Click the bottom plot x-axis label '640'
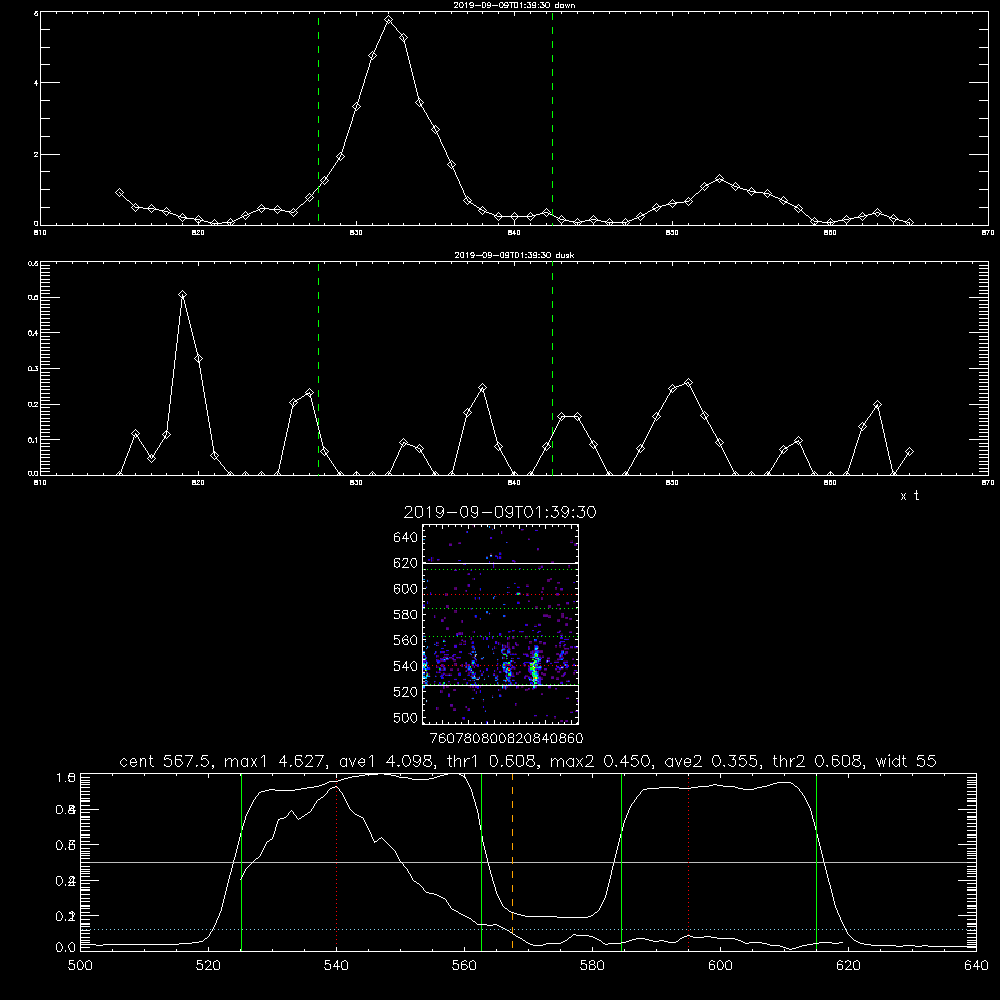 976,966
